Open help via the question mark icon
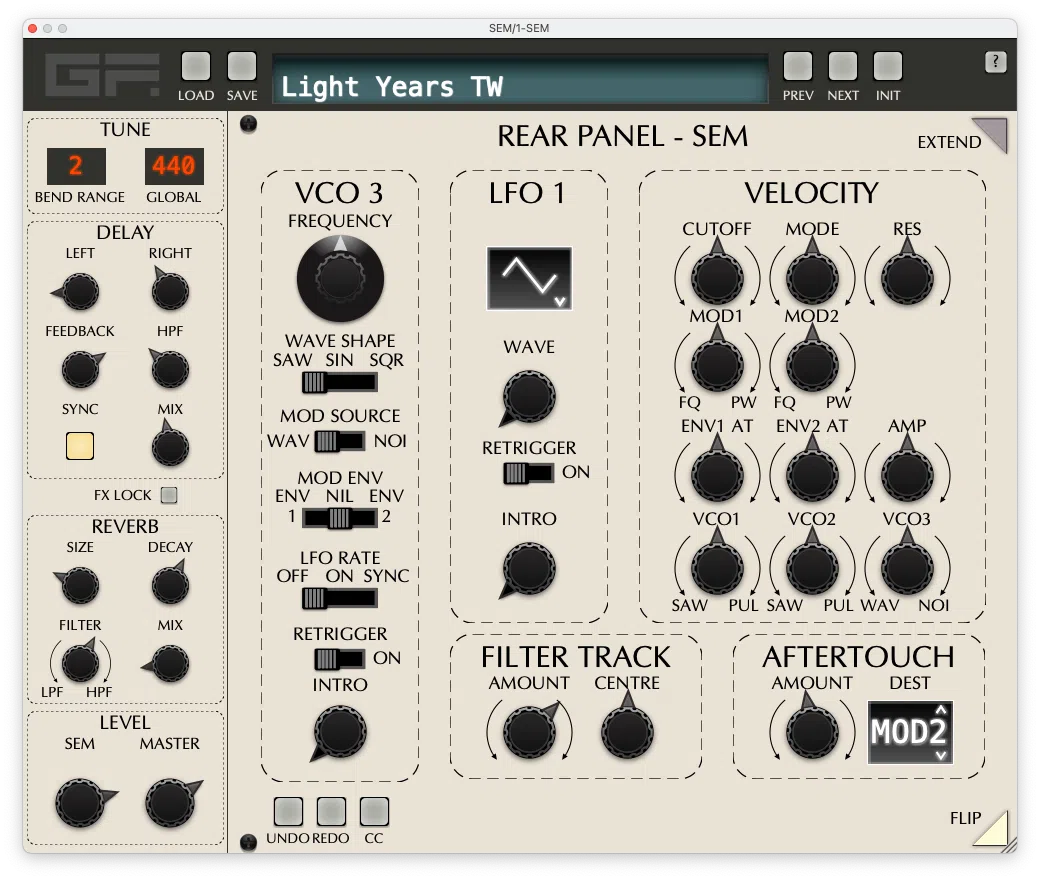This screenshot has width=1040, height=880. point(995,61)
